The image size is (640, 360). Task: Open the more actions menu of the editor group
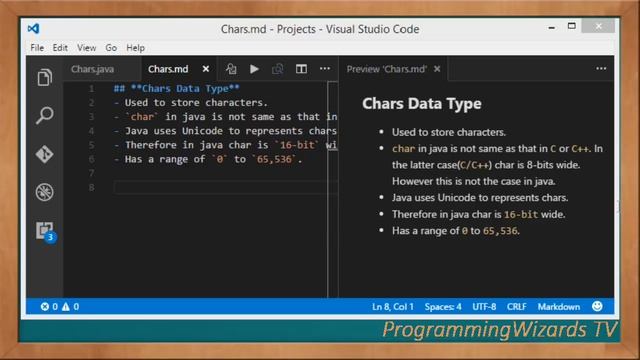pos(325,69)
